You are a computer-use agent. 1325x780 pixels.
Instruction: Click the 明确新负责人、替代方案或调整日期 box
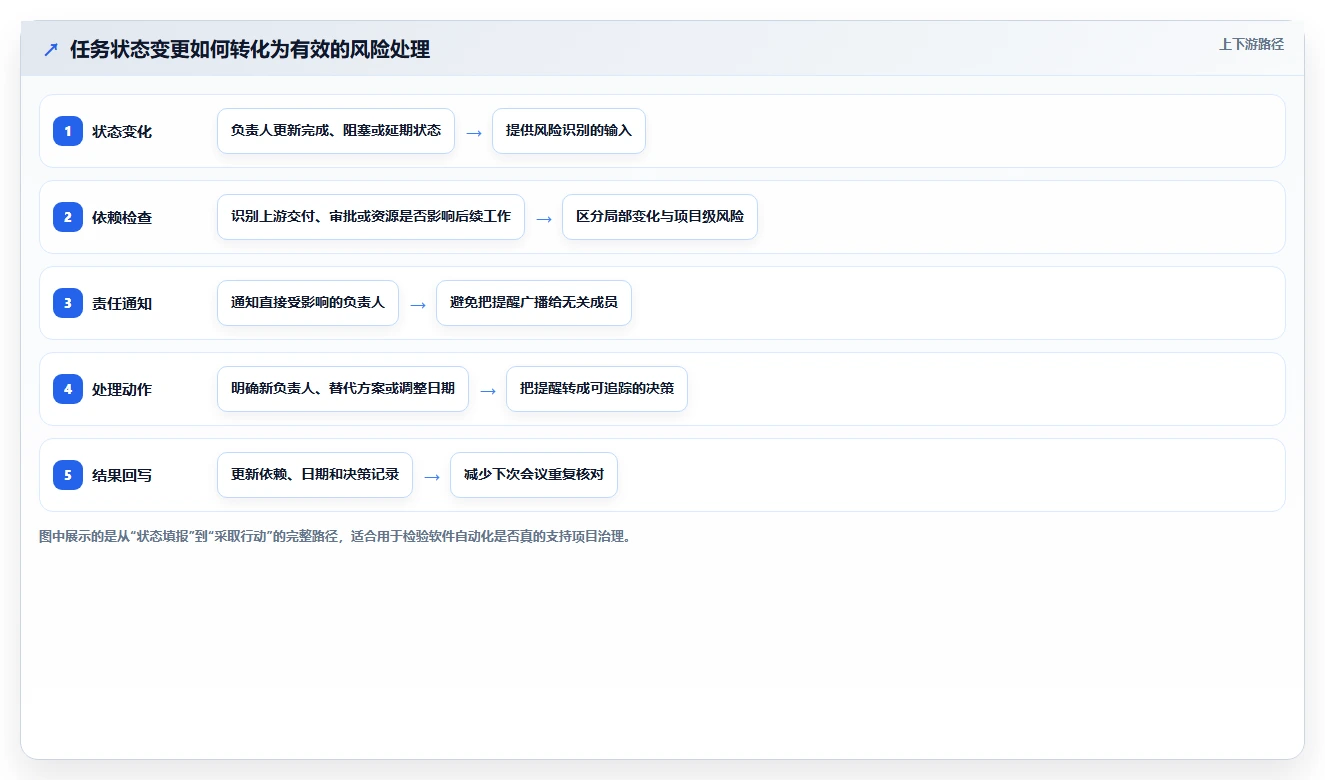point(343,389)
